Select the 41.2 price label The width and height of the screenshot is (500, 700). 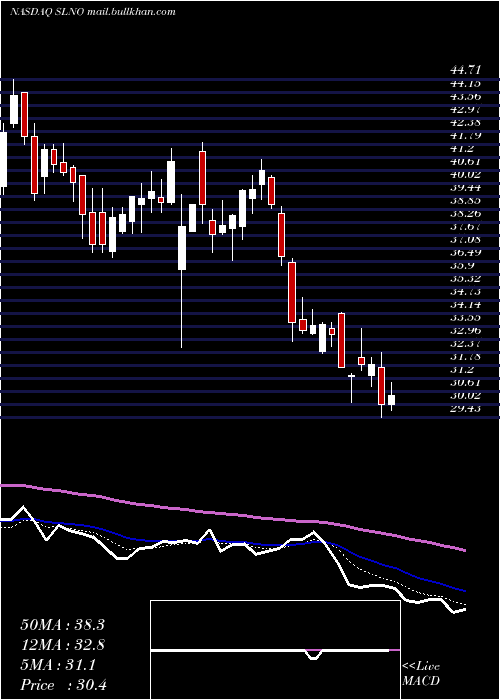[x=461, y=148]
